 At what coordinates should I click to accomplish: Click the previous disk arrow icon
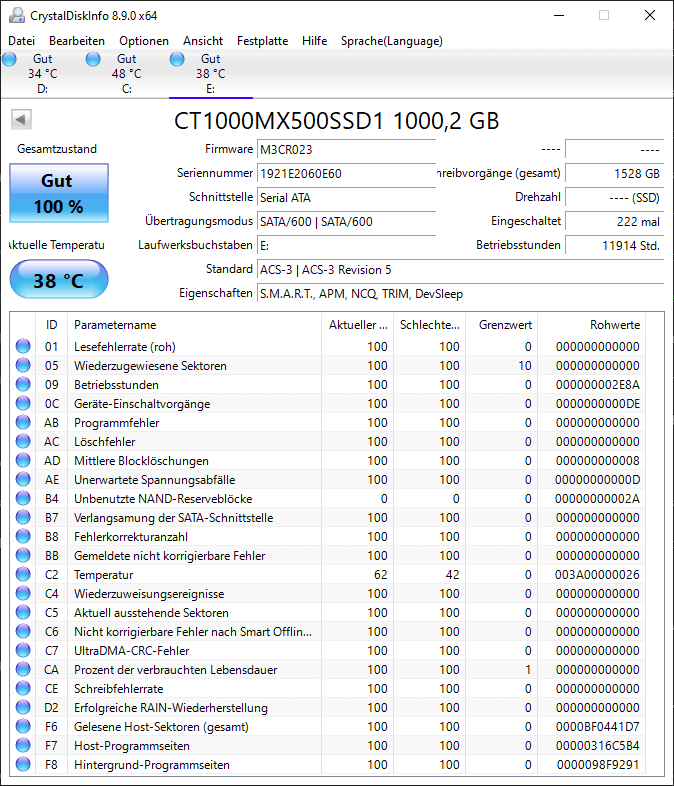click(x=21, y=120)
